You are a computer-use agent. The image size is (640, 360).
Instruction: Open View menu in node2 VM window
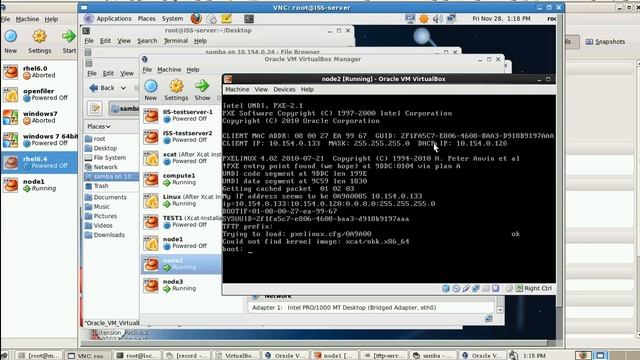point(261,89)
